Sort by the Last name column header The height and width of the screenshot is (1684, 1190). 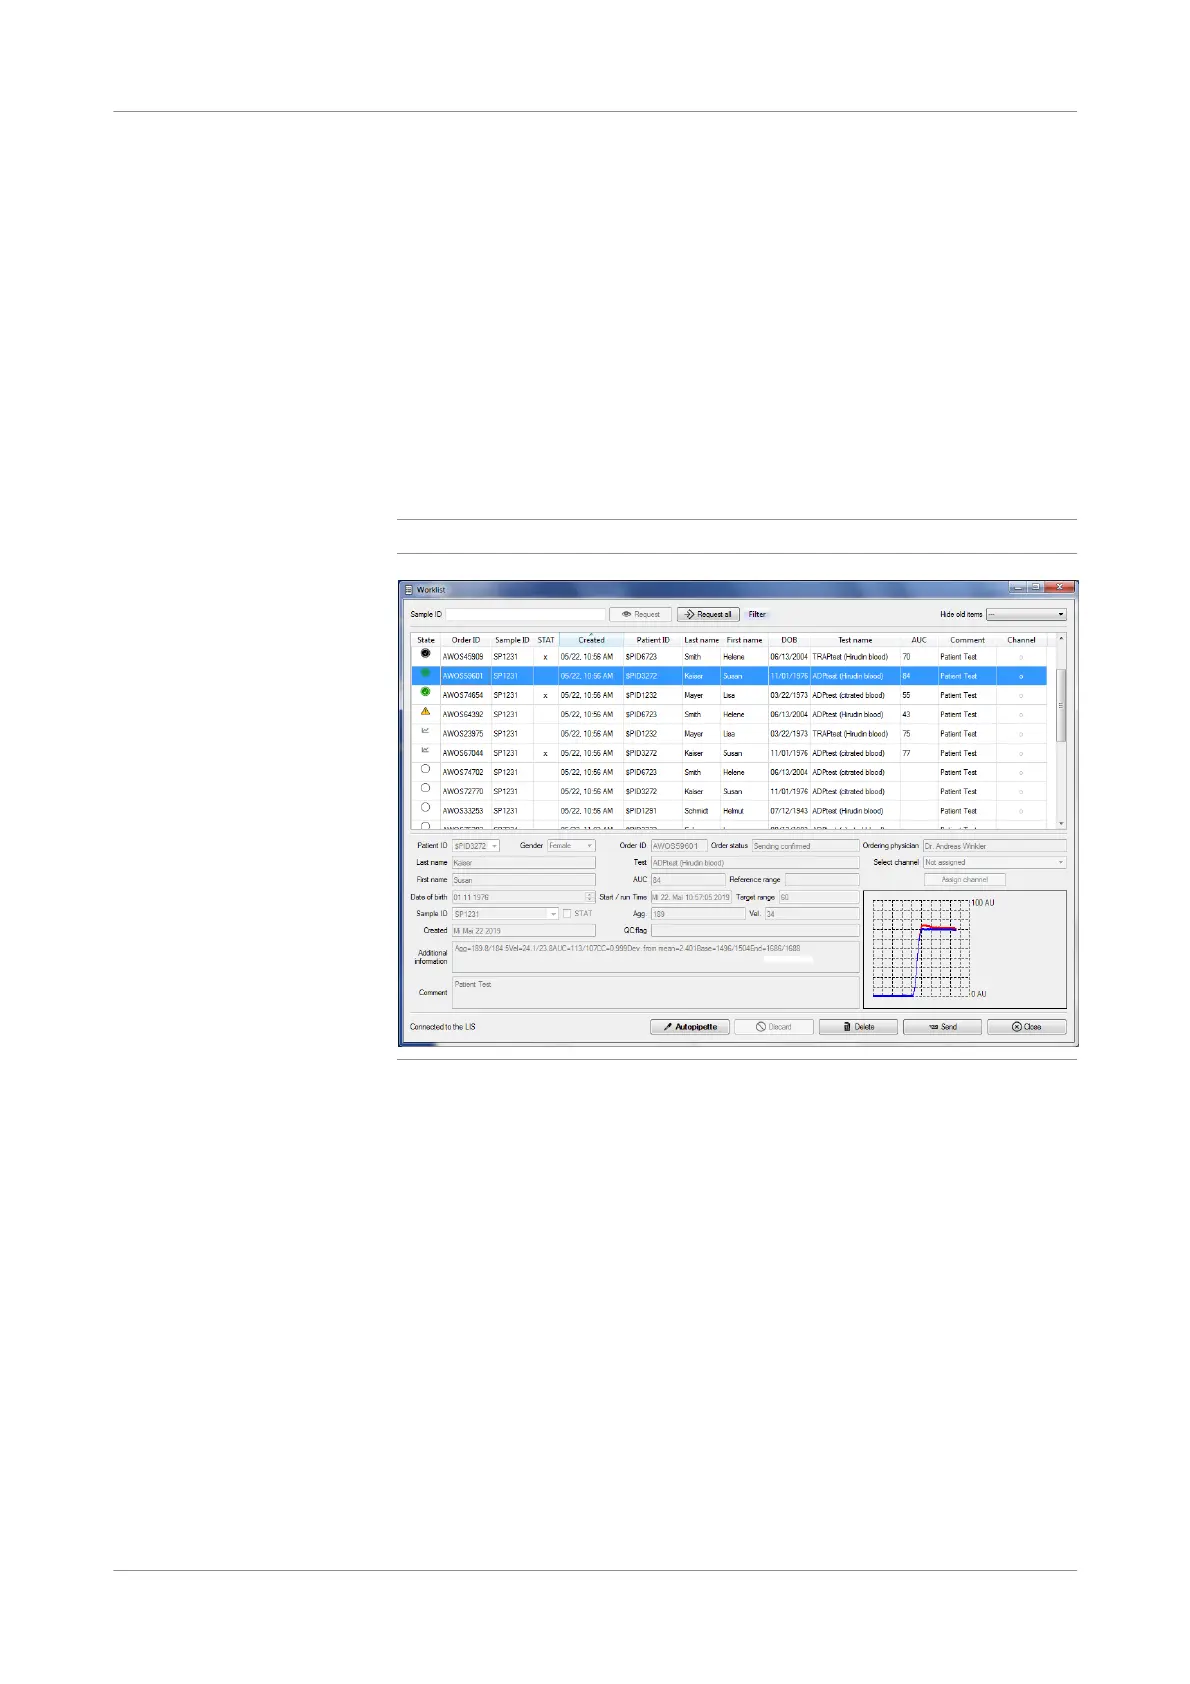tap(701, 640)
